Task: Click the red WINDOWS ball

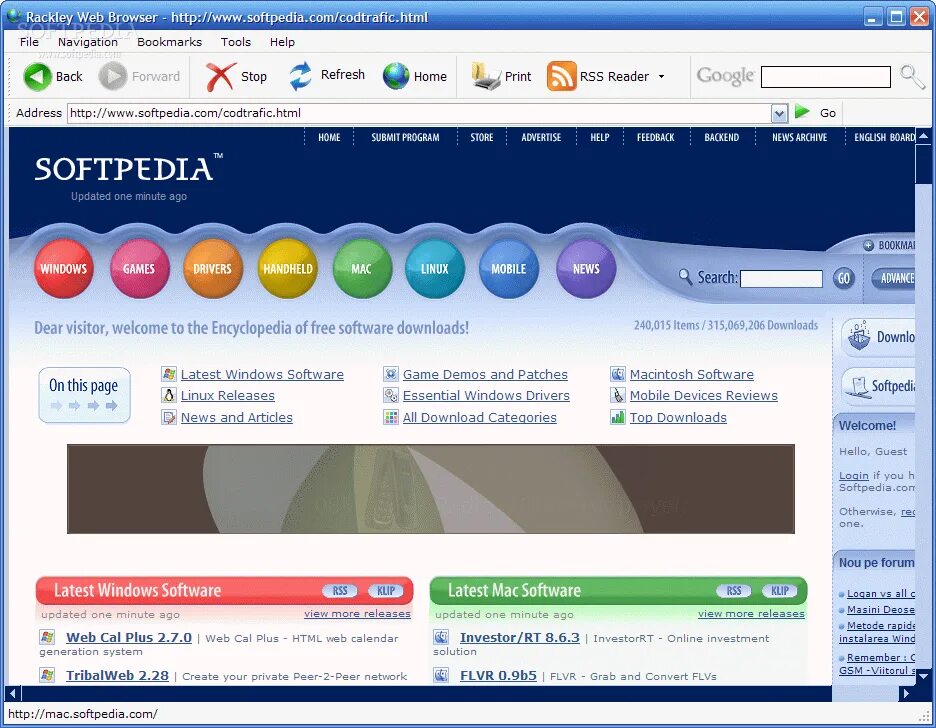Action: point(63,269)
